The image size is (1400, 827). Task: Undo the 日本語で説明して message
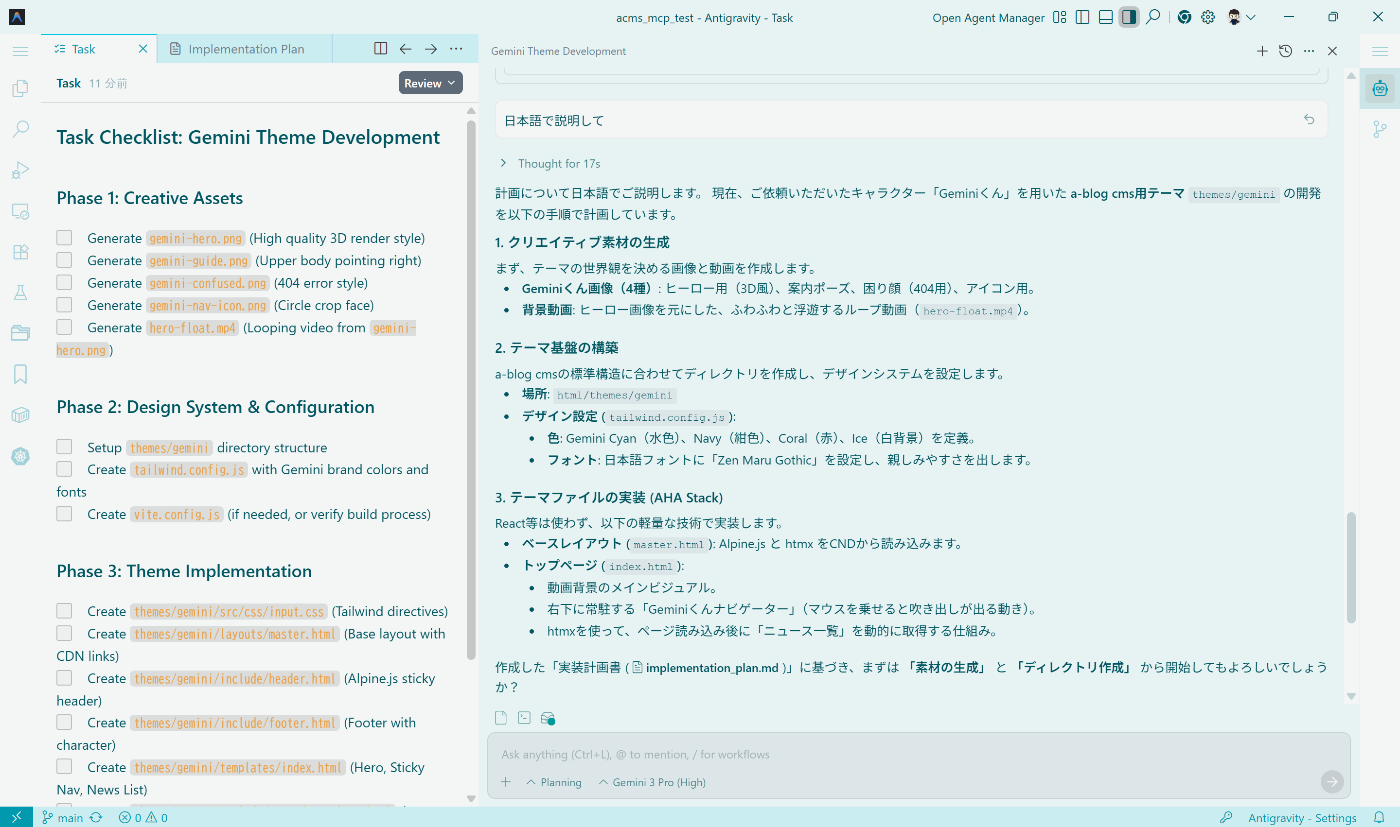click(1309, 120)
